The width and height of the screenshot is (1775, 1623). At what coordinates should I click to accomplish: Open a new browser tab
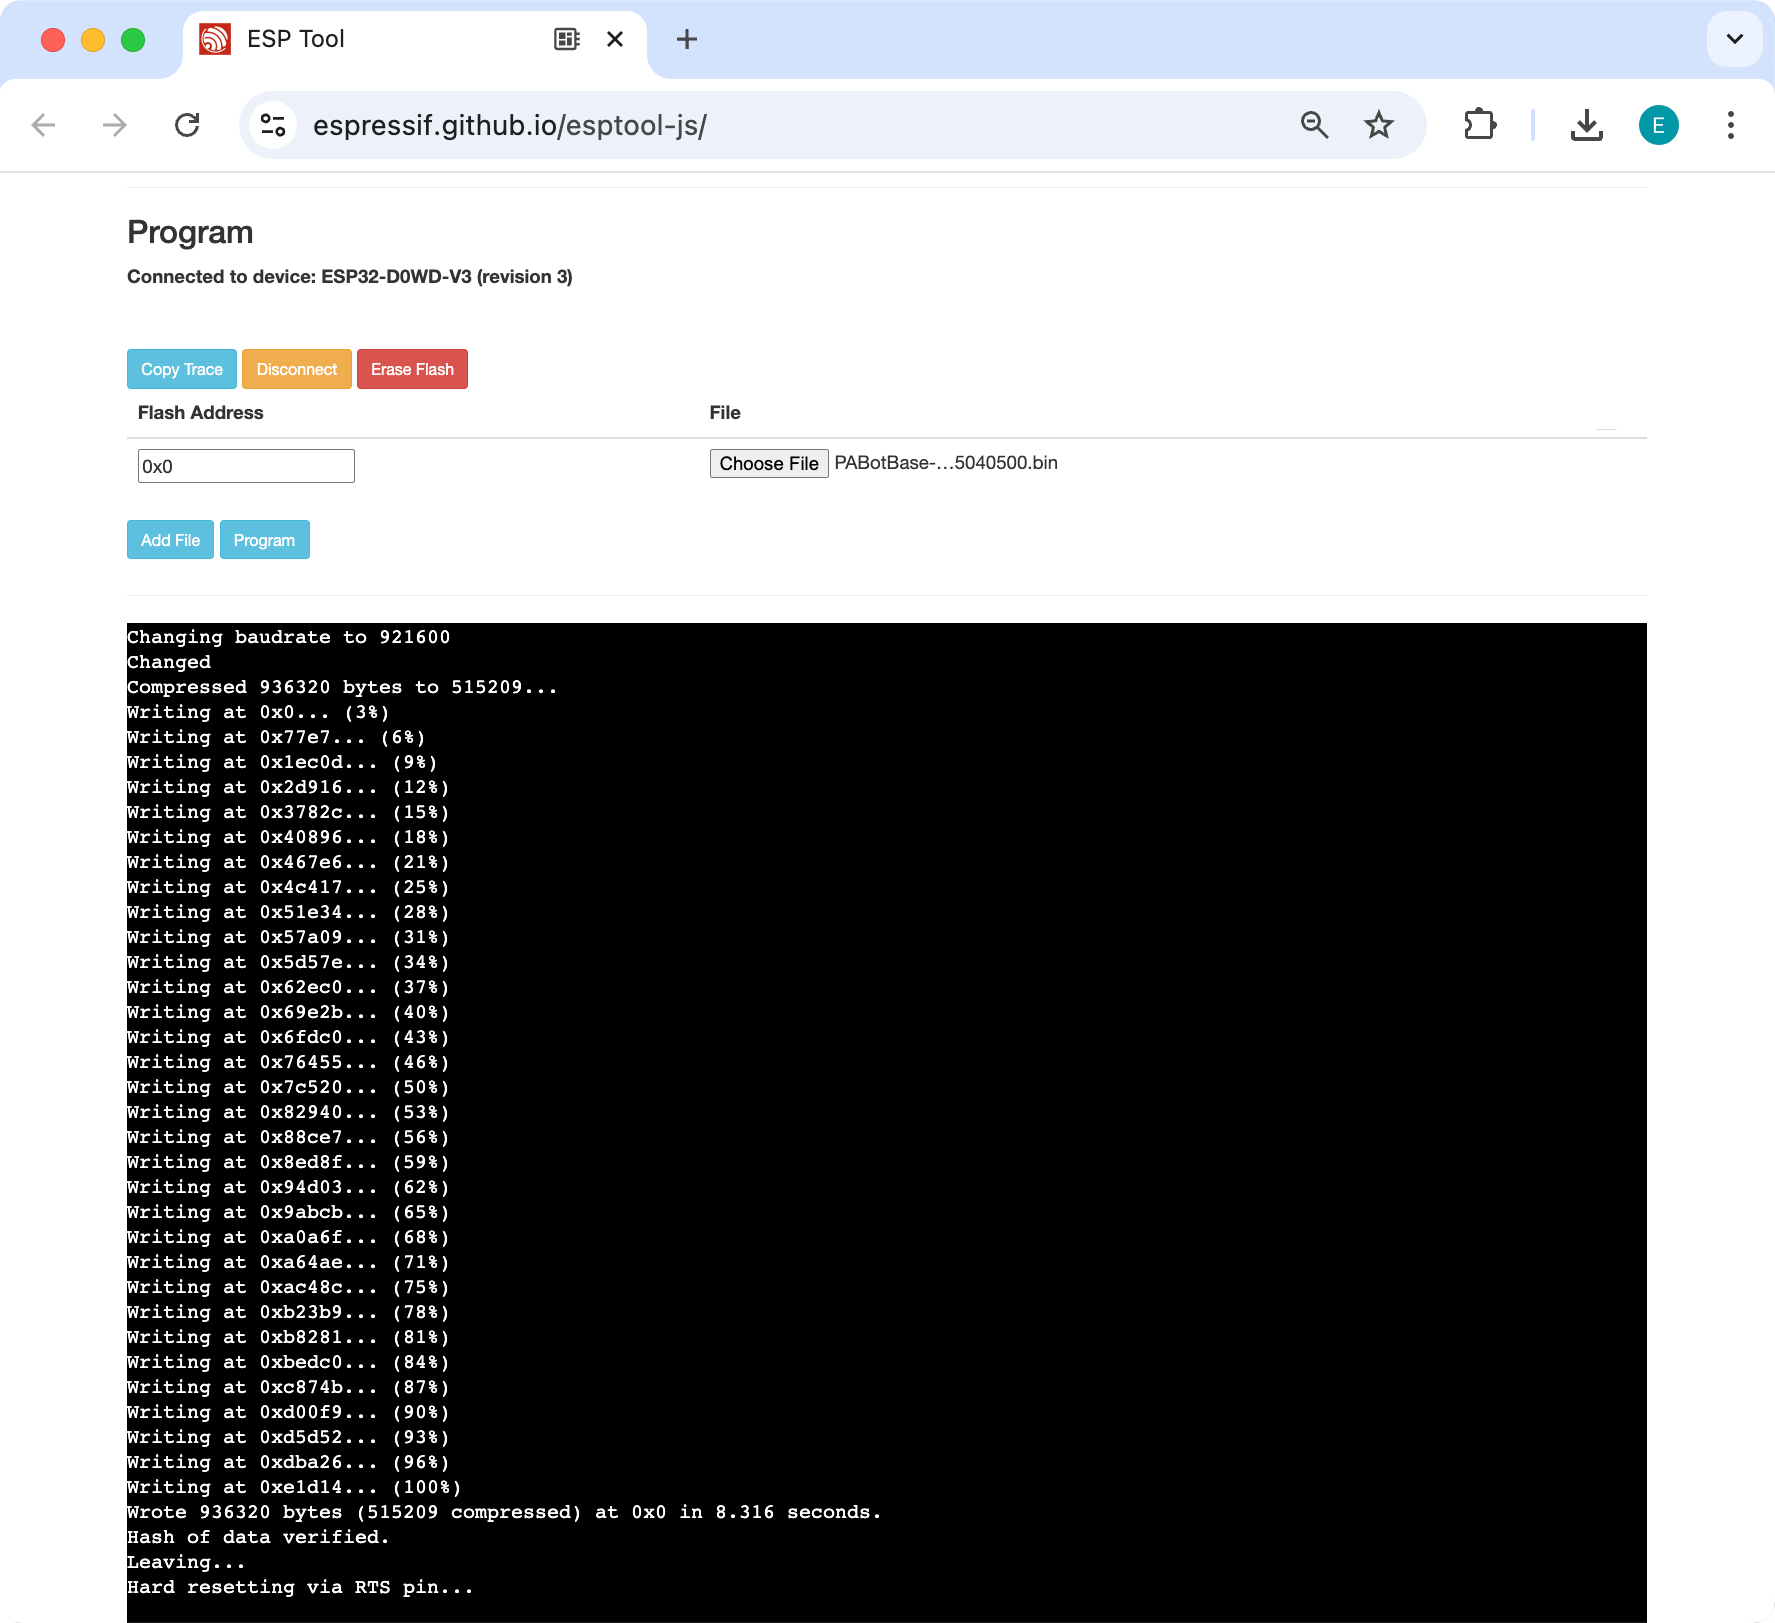687,39
